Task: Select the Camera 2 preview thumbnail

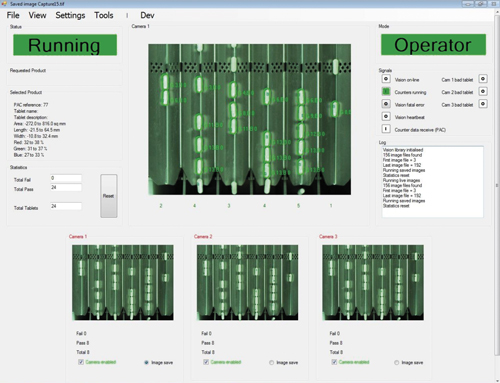Action: tap(247, 283)
